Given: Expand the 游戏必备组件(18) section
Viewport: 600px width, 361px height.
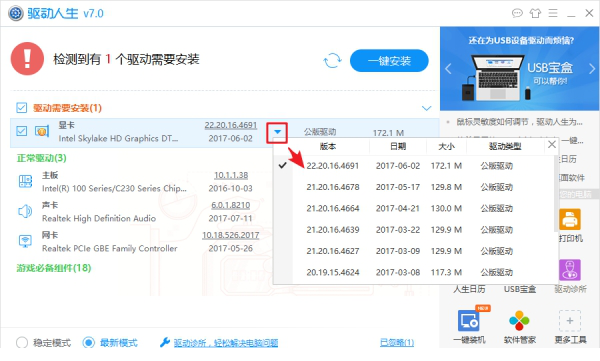Looking at the screenshot, I should pos(54,268).
